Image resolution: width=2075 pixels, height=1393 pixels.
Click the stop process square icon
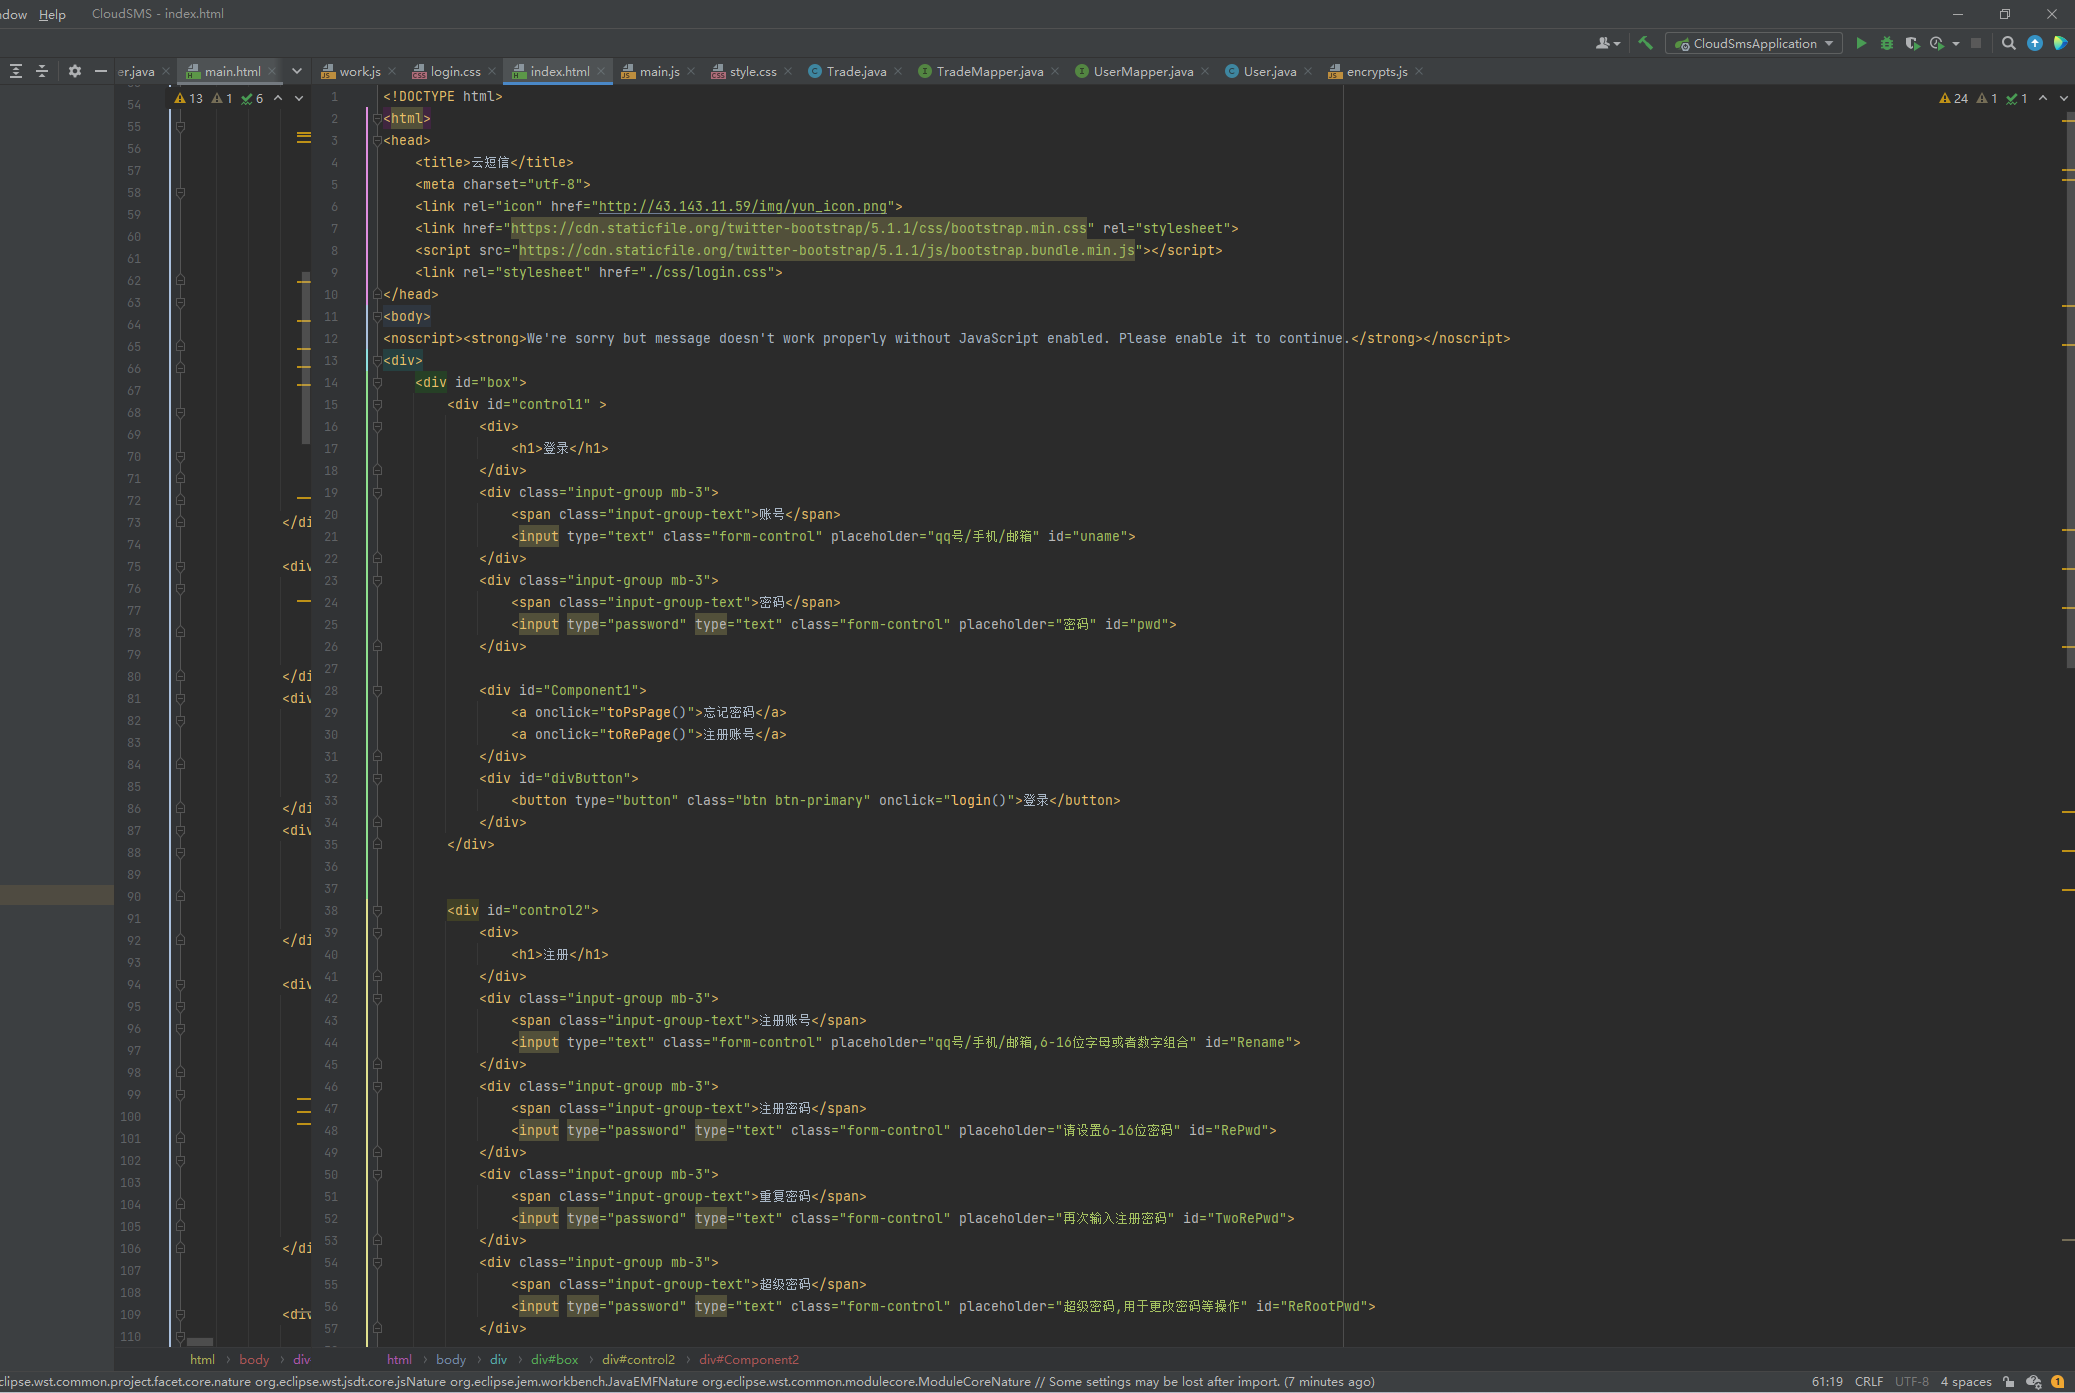tap(1976, 43)
